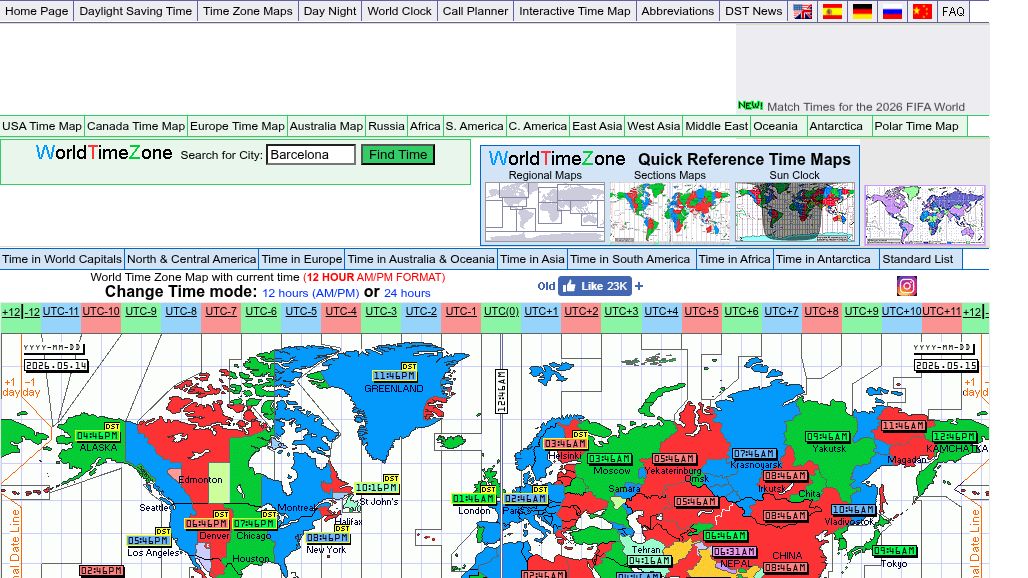Open the purple world map thumbnail
This screenshot has width=1028, height=578.
click(924, 215)
